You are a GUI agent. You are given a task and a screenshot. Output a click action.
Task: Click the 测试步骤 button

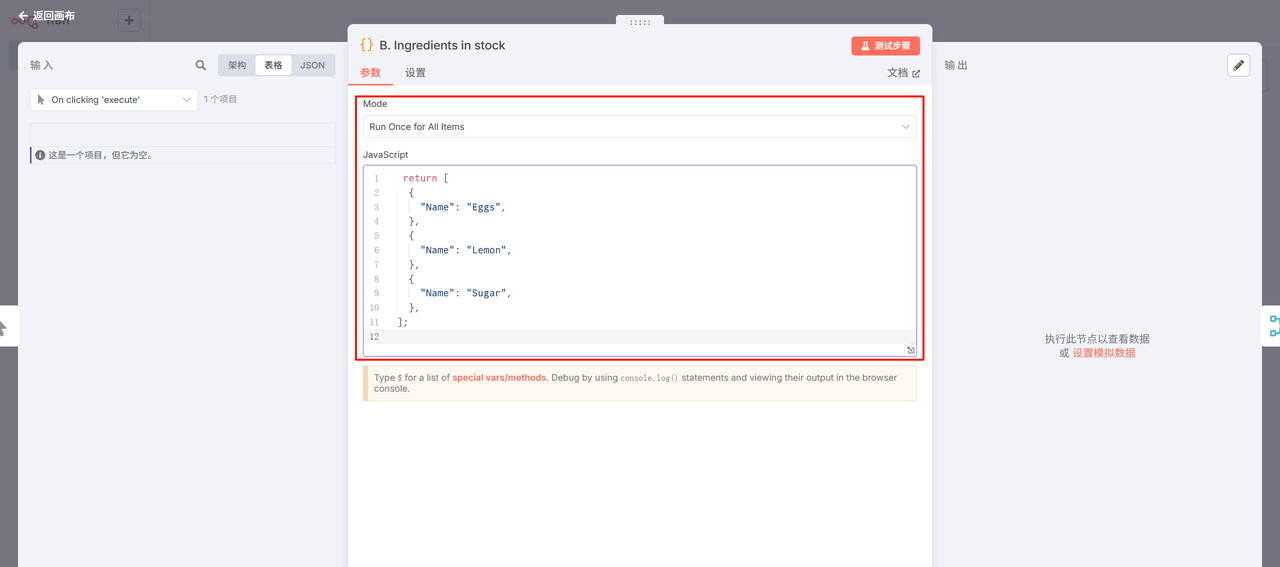(x=885, y=46)
